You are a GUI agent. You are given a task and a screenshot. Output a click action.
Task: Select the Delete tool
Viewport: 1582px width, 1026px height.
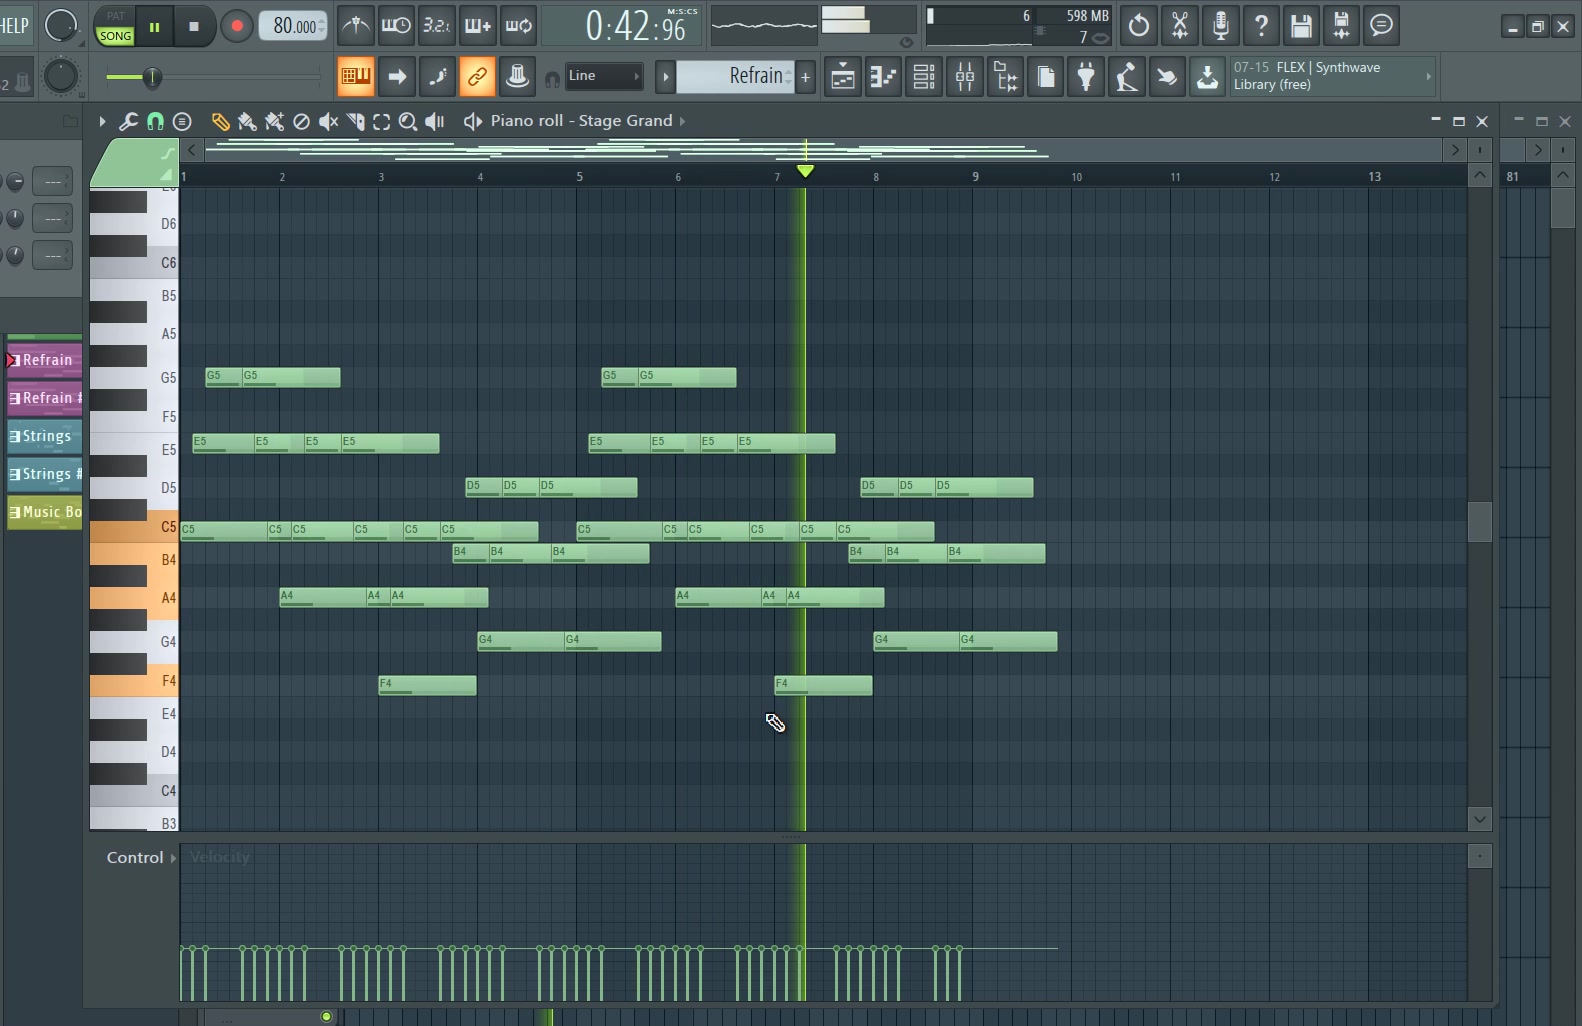click(301, 122)
